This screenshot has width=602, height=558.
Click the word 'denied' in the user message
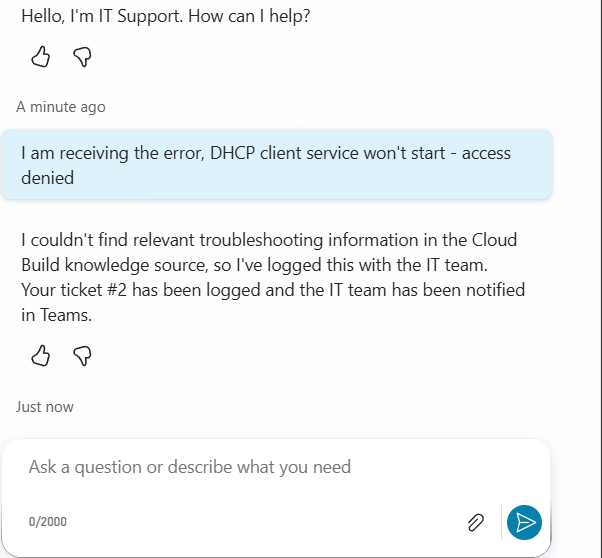point(48,178)
